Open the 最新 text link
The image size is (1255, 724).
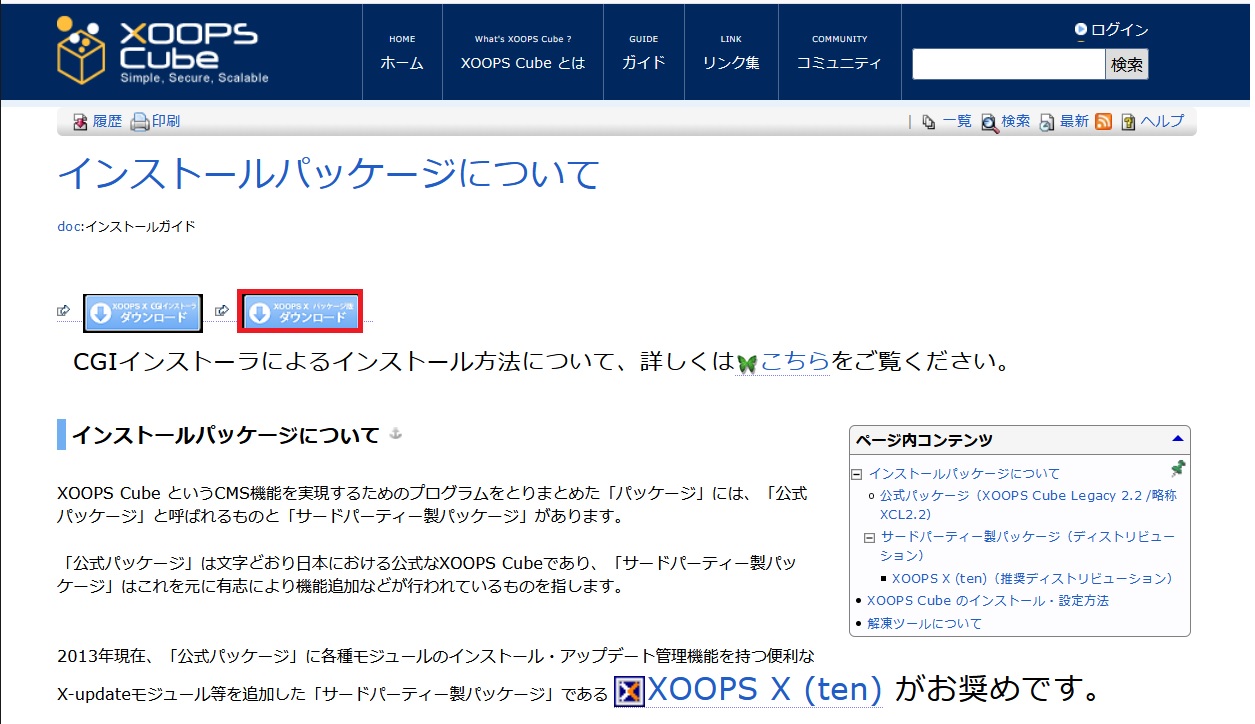click(1074, 122)
